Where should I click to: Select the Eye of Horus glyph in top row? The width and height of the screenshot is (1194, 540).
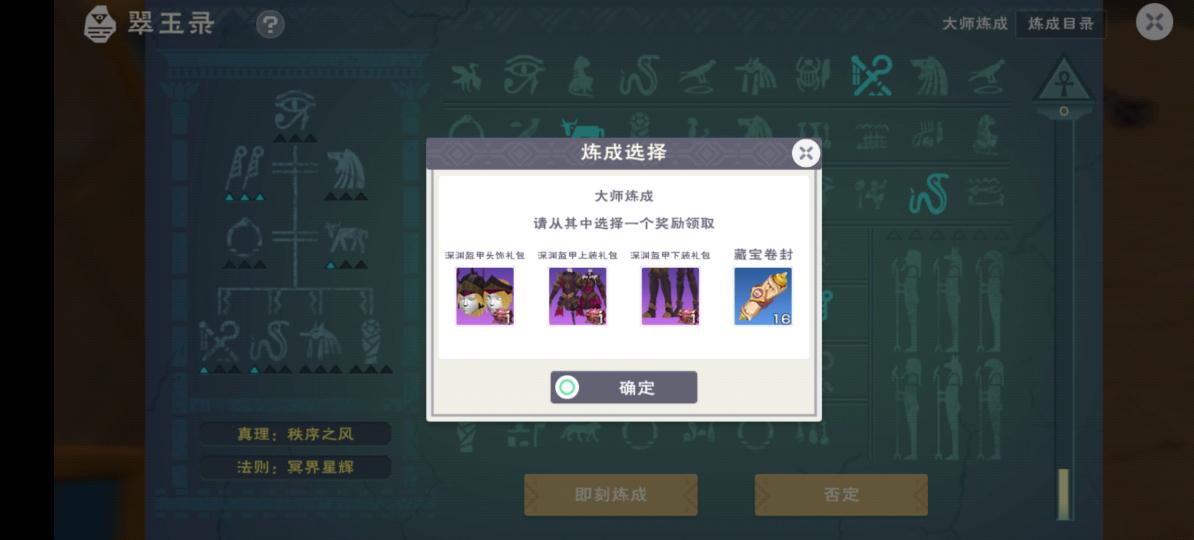524,75
